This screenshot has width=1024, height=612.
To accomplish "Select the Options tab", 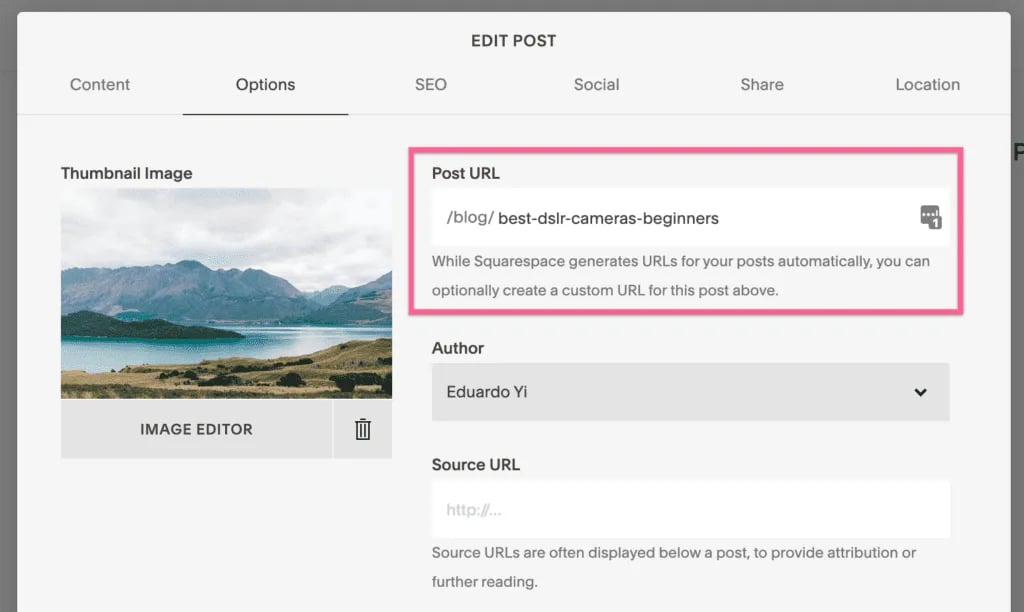I will (265, 85).
